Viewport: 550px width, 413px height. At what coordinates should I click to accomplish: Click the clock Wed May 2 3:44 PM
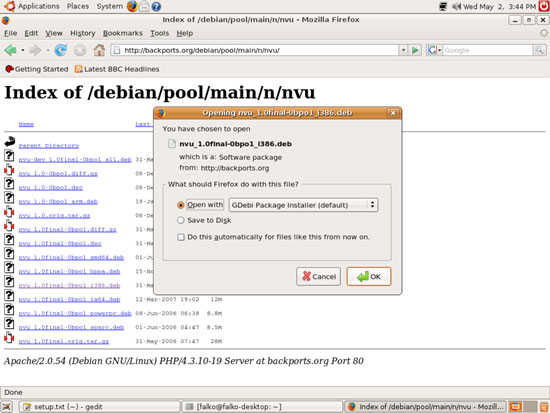pos(499,6)
